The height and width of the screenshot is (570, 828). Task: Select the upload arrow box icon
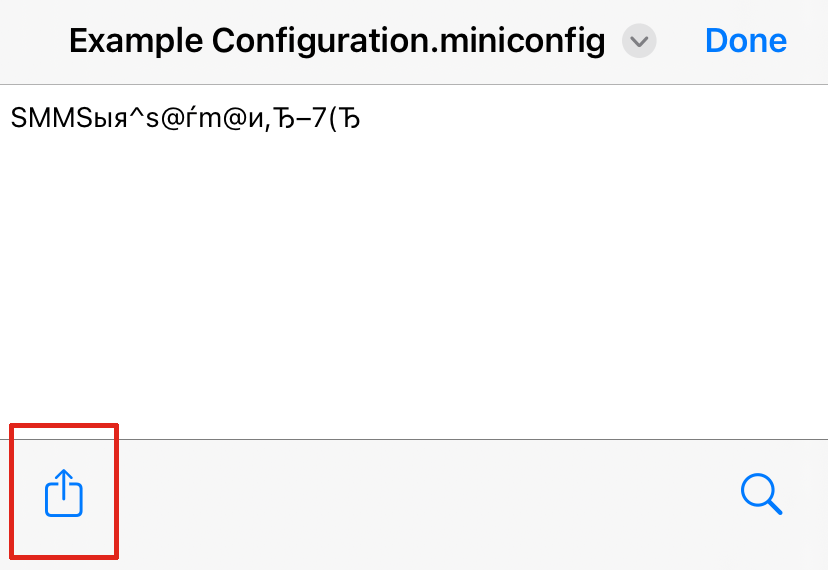[64, 494]
